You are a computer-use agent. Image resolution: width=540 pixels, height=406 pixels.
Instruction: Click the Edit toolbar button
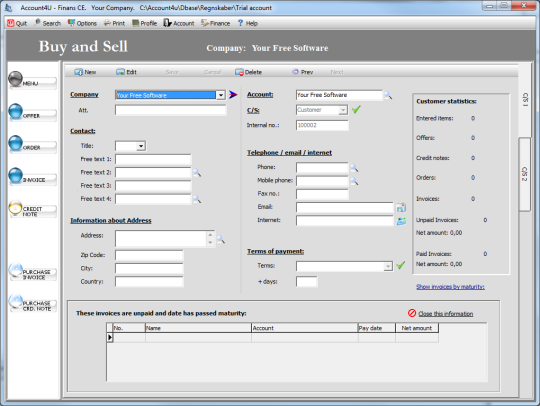[x=126, y=72]
